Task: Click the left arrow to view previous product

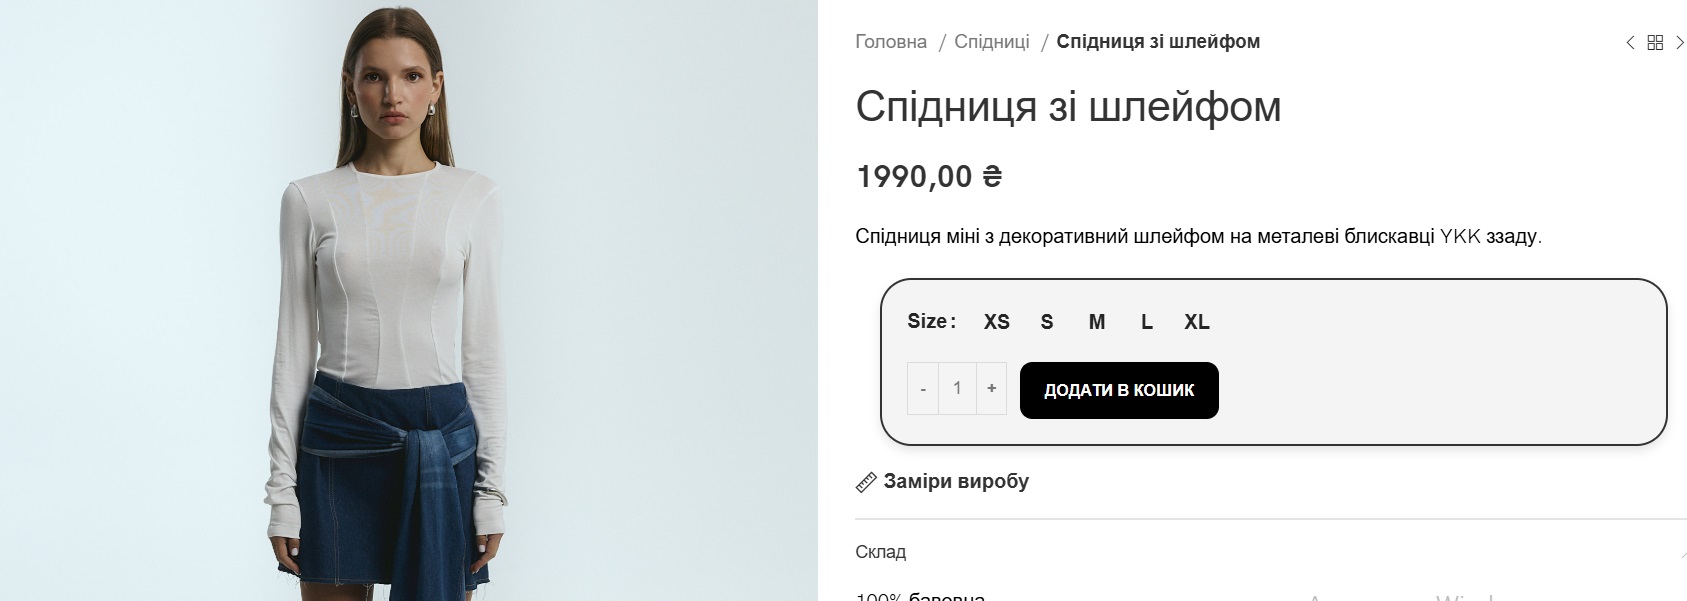Action: click(x=1629, y=42)
